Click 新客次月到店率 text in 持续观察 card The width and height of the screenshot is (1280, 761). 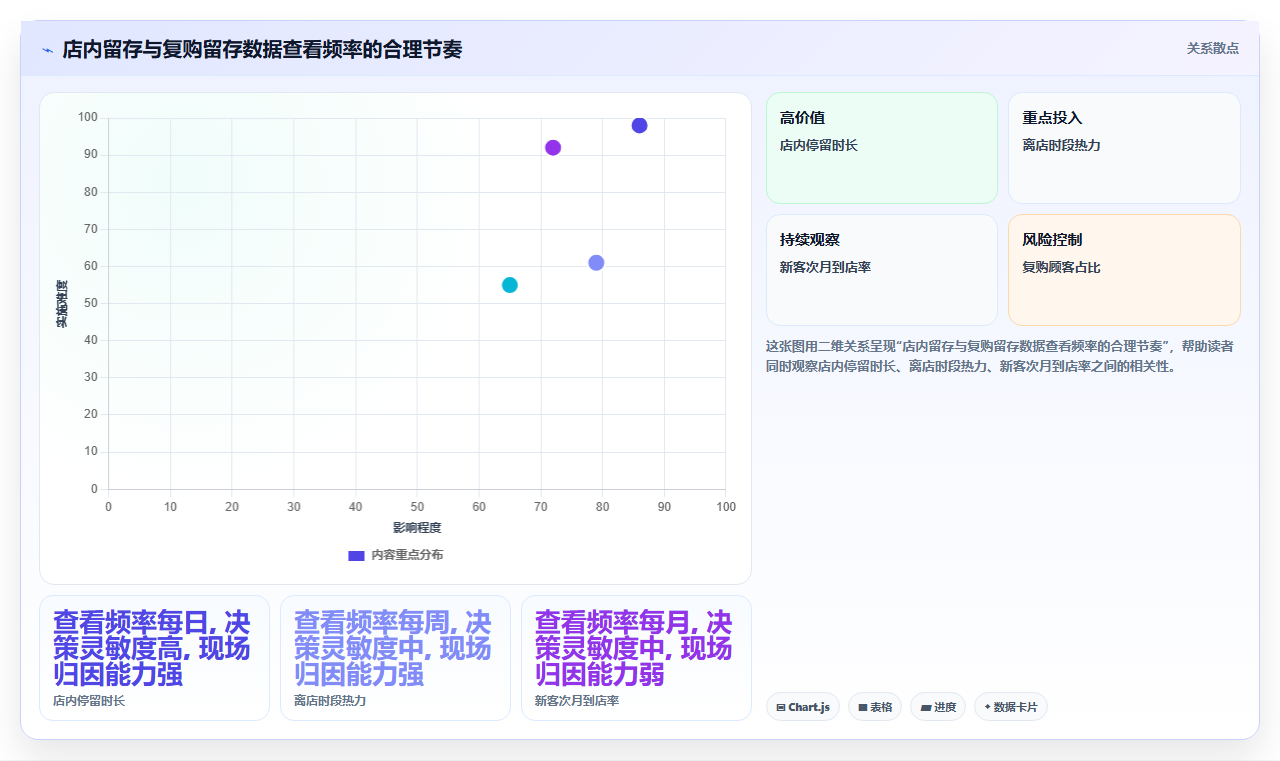tap(825, 268)
